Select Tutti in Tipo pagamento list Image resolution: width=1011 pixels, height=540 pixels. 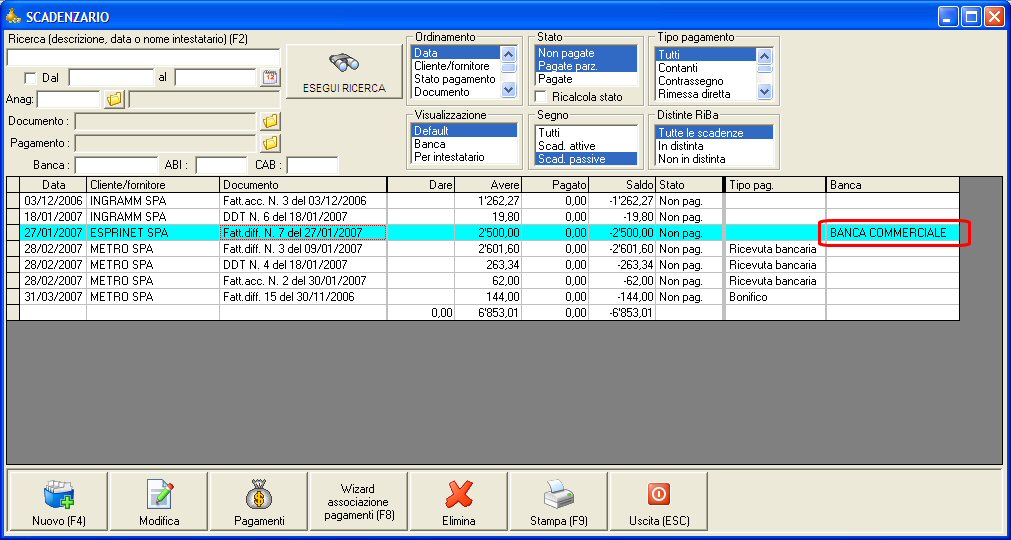(705, 55)
